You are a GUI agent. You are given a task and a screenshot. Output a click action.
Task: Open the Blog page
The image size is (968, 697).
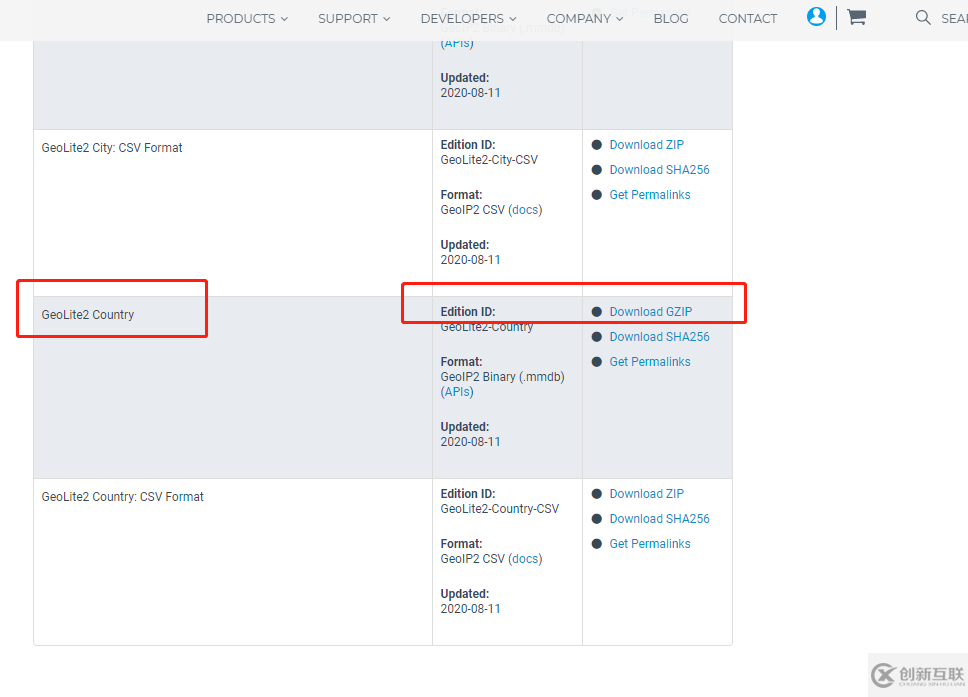(x=670, y=19)
